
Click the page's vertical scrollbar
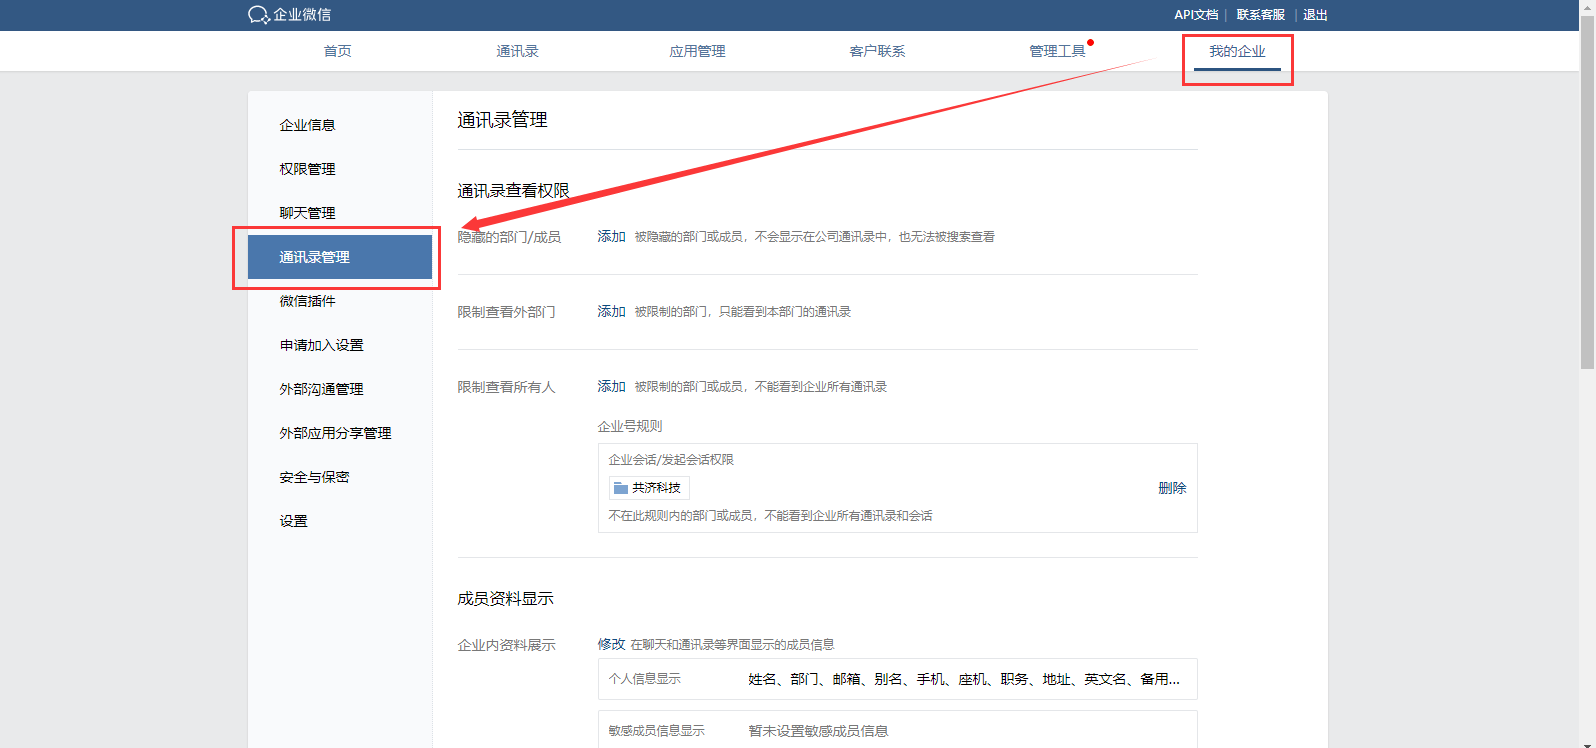[x=1587, y=200]
